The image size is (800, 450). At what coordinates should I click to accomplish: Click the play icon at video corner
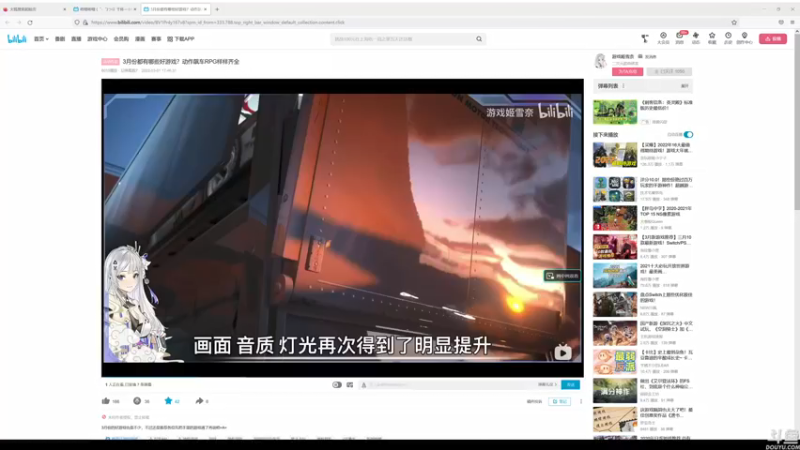563,352
